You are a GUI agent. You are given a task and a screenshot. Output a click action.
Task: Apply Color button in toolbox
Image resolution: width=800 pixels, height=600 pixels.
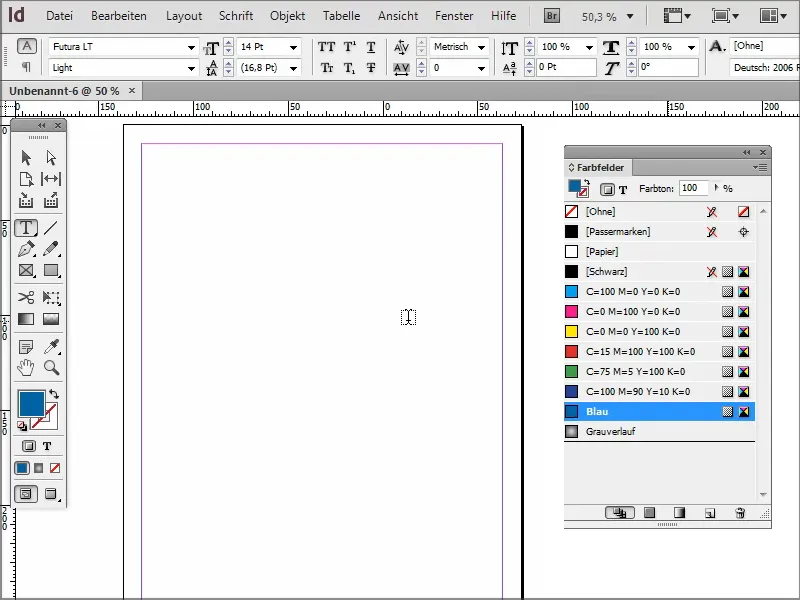tap(22, 468)
